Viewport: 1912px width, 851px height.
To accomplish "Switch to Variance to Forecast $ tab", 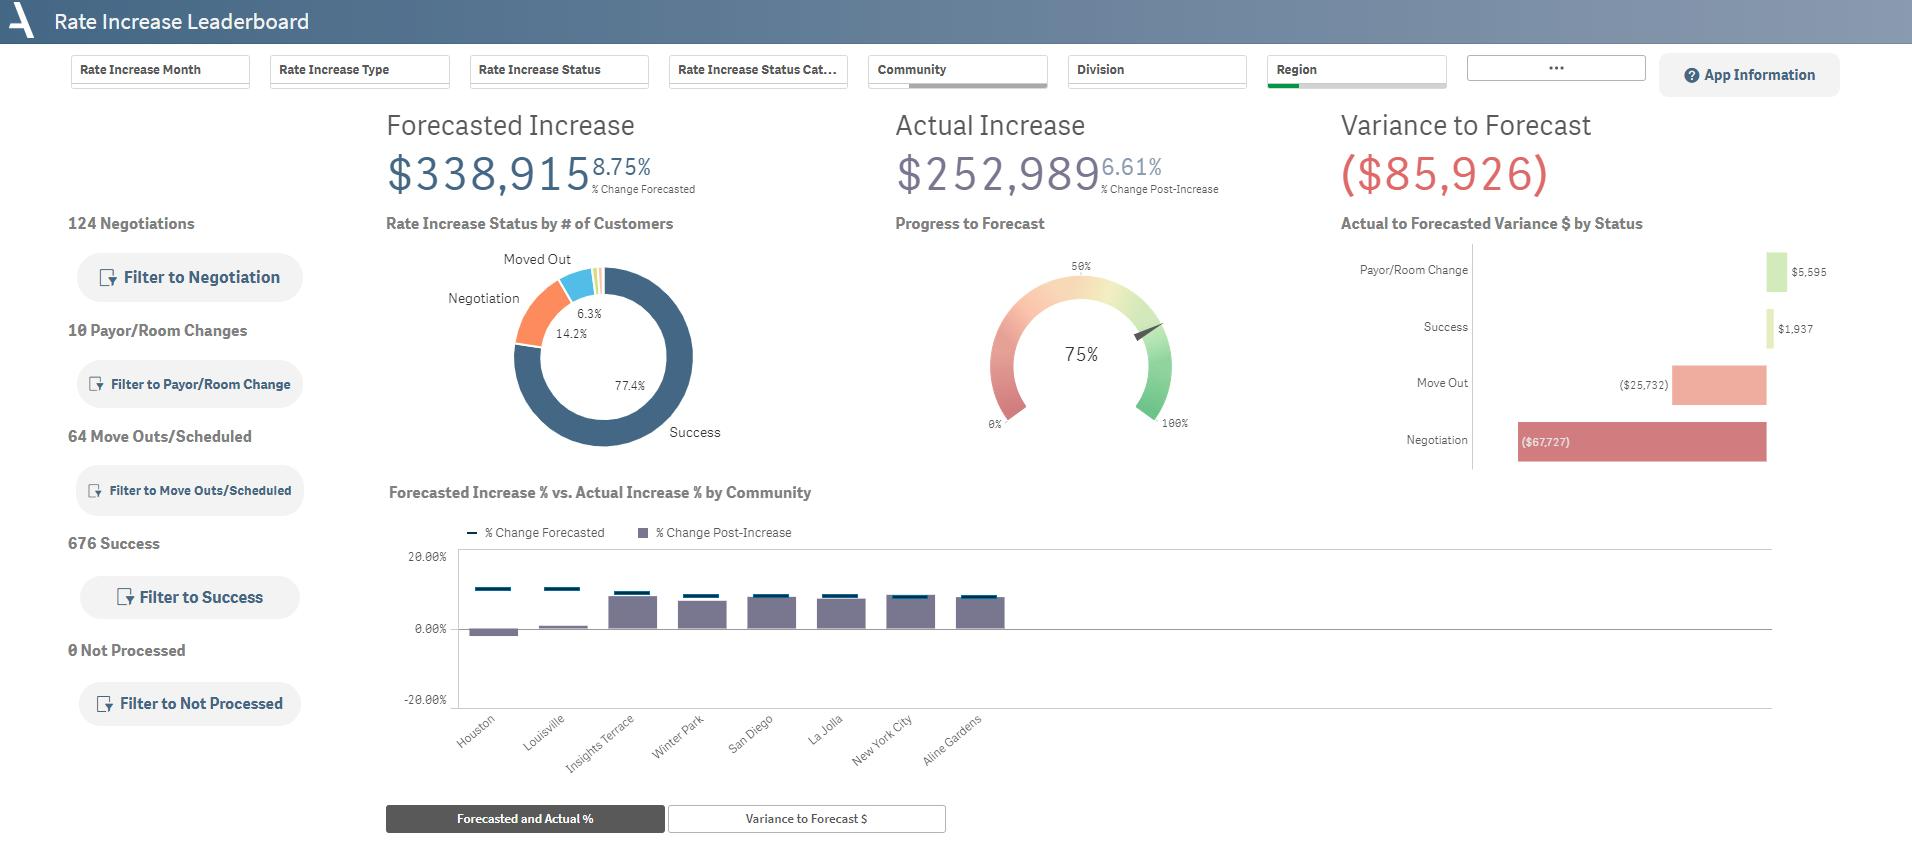I will pyautogui.click(x=806, y=819).
